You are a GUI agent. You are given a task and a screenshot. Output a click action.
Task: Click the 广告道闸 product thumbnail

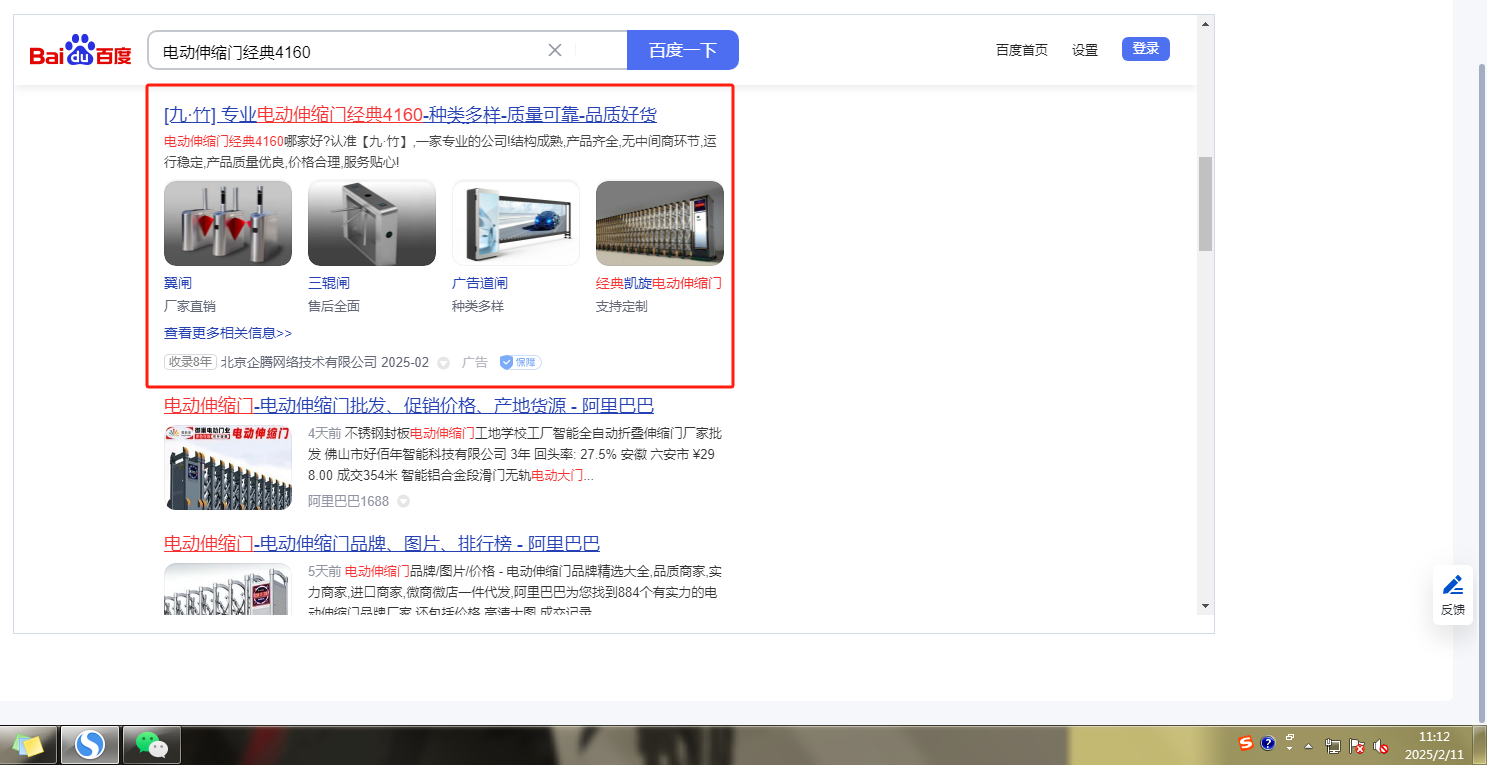tap(515, 223)
